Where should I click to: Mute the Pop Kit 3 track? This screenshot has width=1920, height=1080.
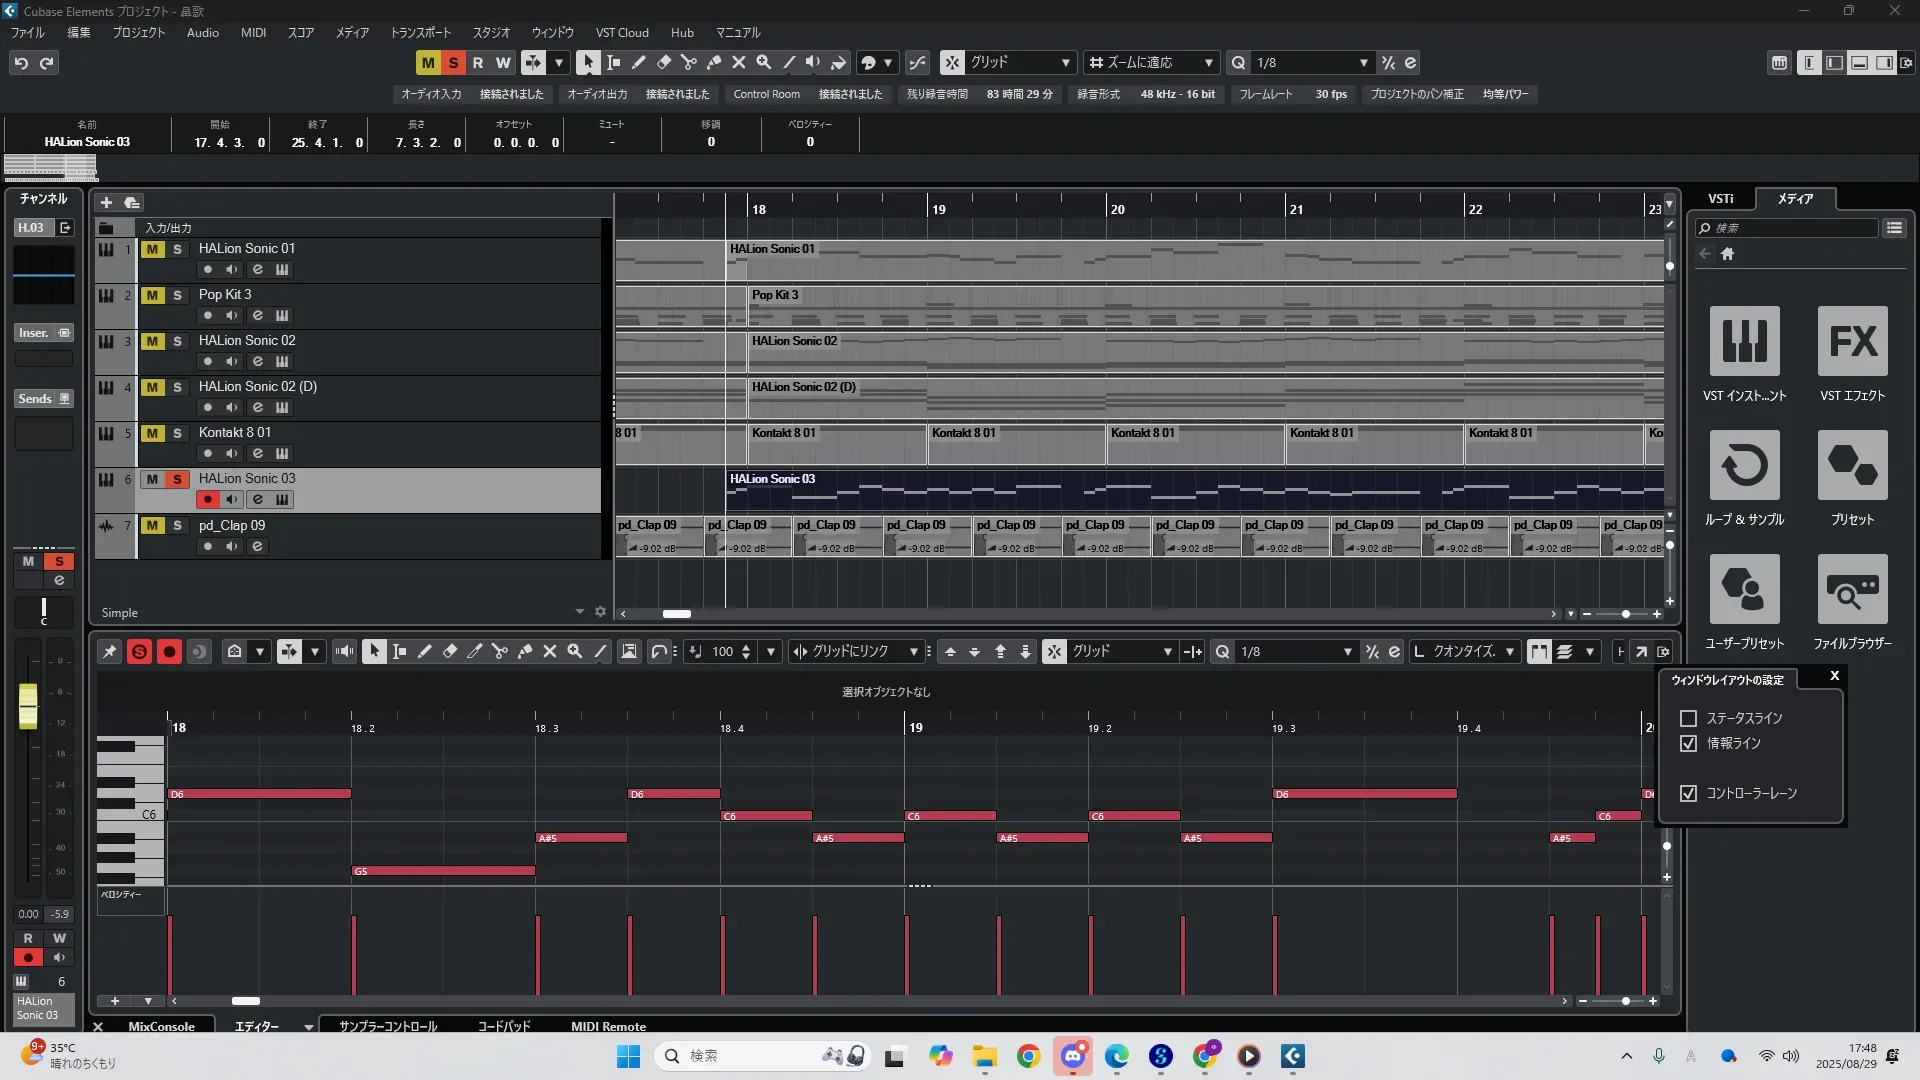152,295
